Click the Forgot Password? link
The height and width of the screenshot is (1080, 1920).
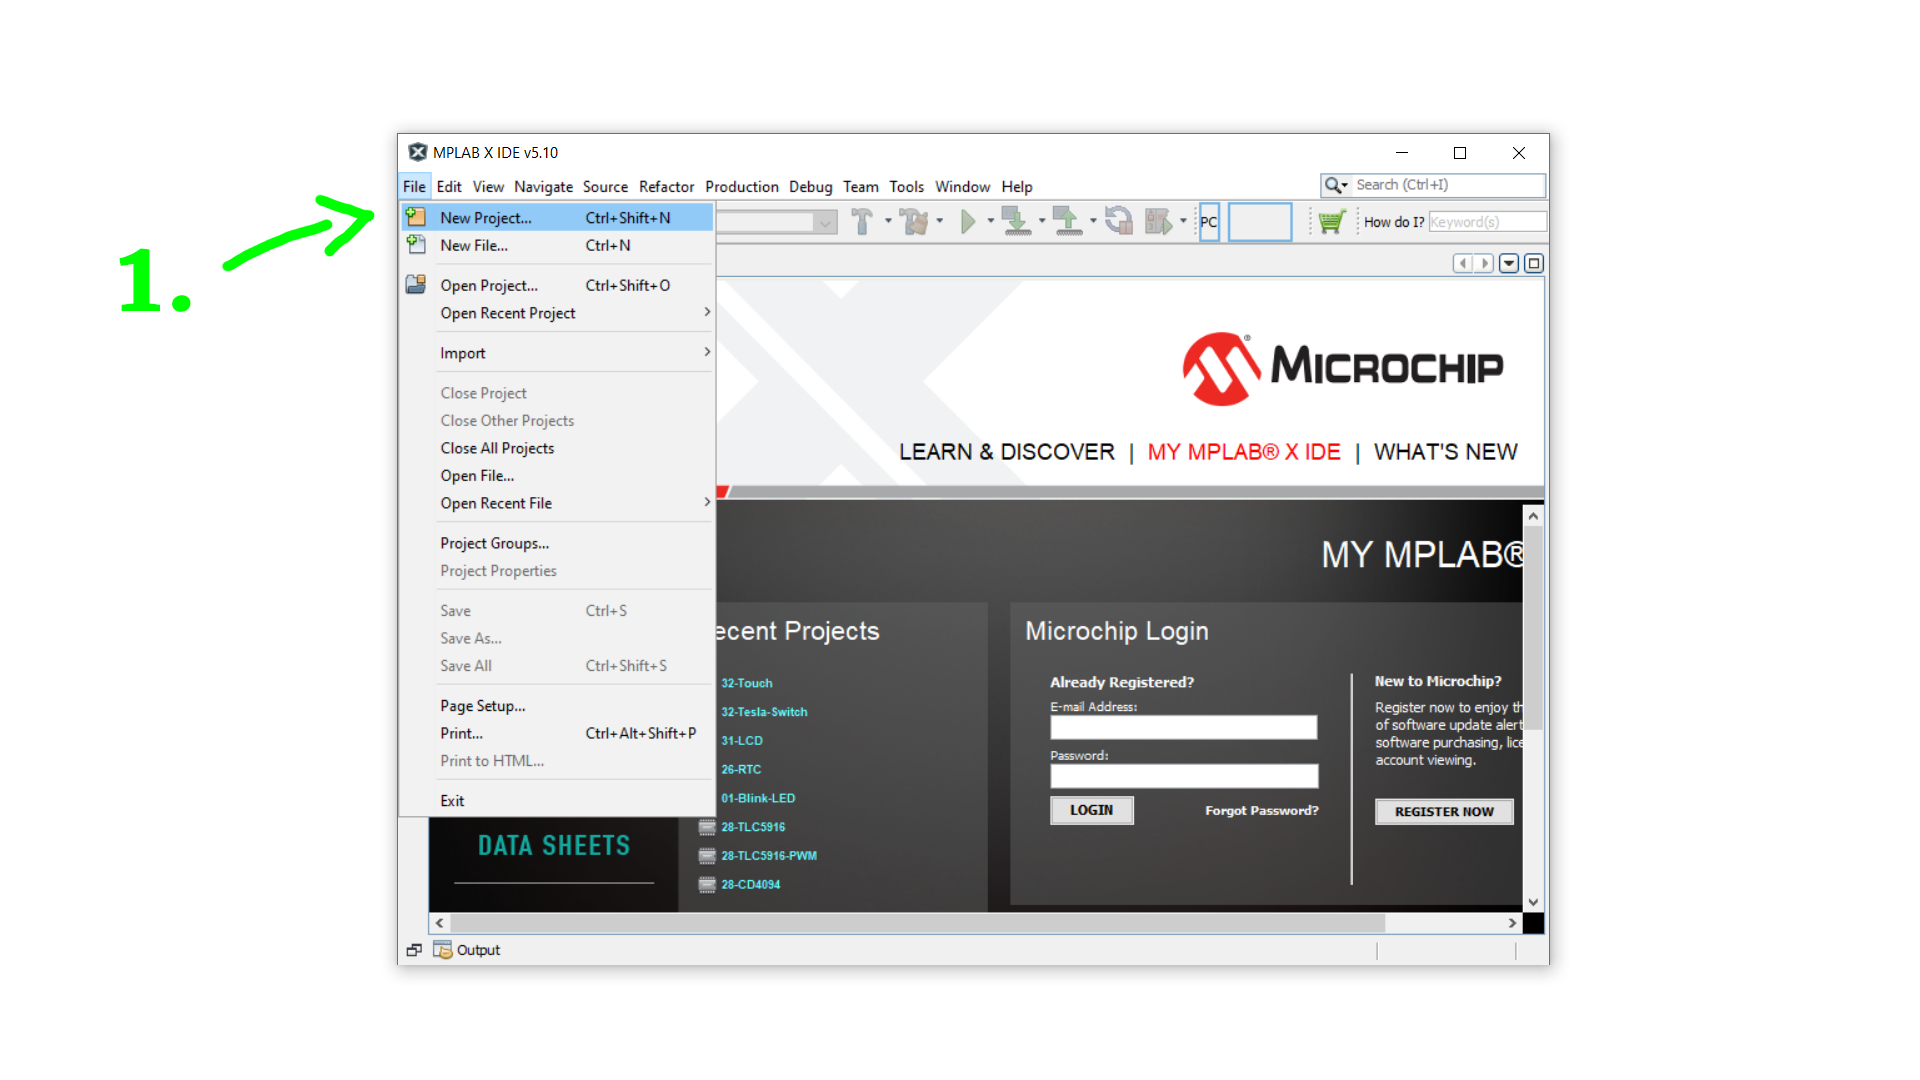(x=1261, y=811)
